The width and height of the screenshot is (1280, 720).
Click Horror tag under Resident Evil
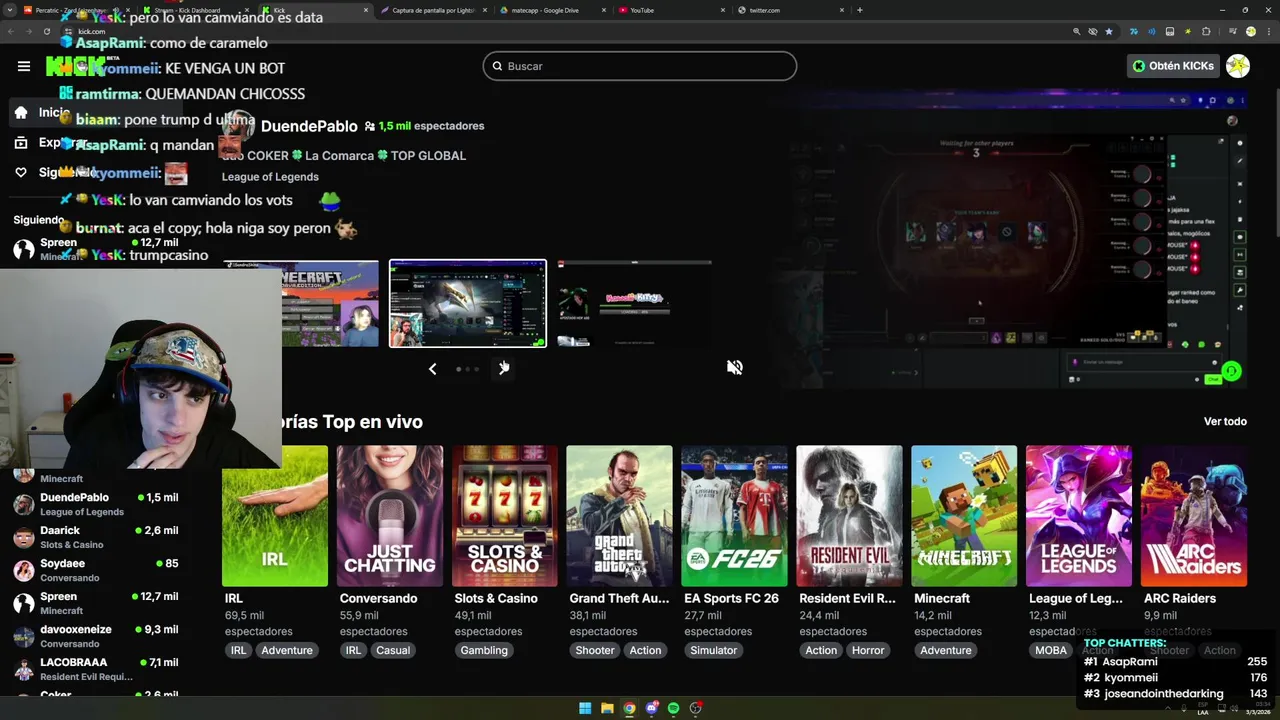pos(868,650)
